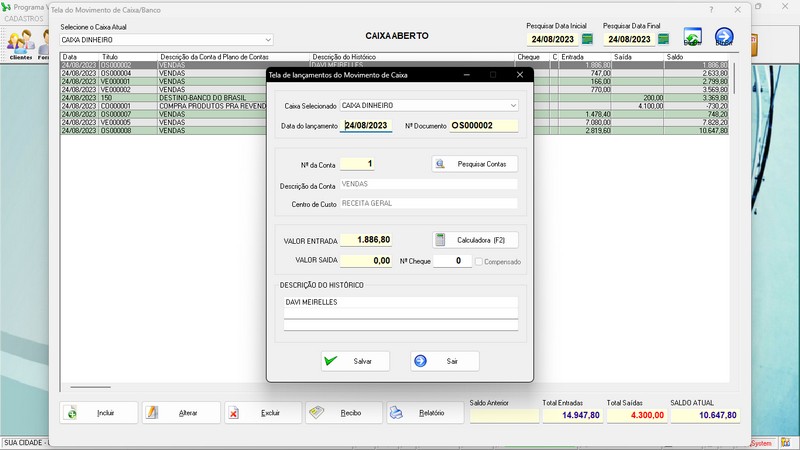Viewport: 800px width, 450px height.
Task: Click the receipt icon on Recibo
Action: (316, 412)
